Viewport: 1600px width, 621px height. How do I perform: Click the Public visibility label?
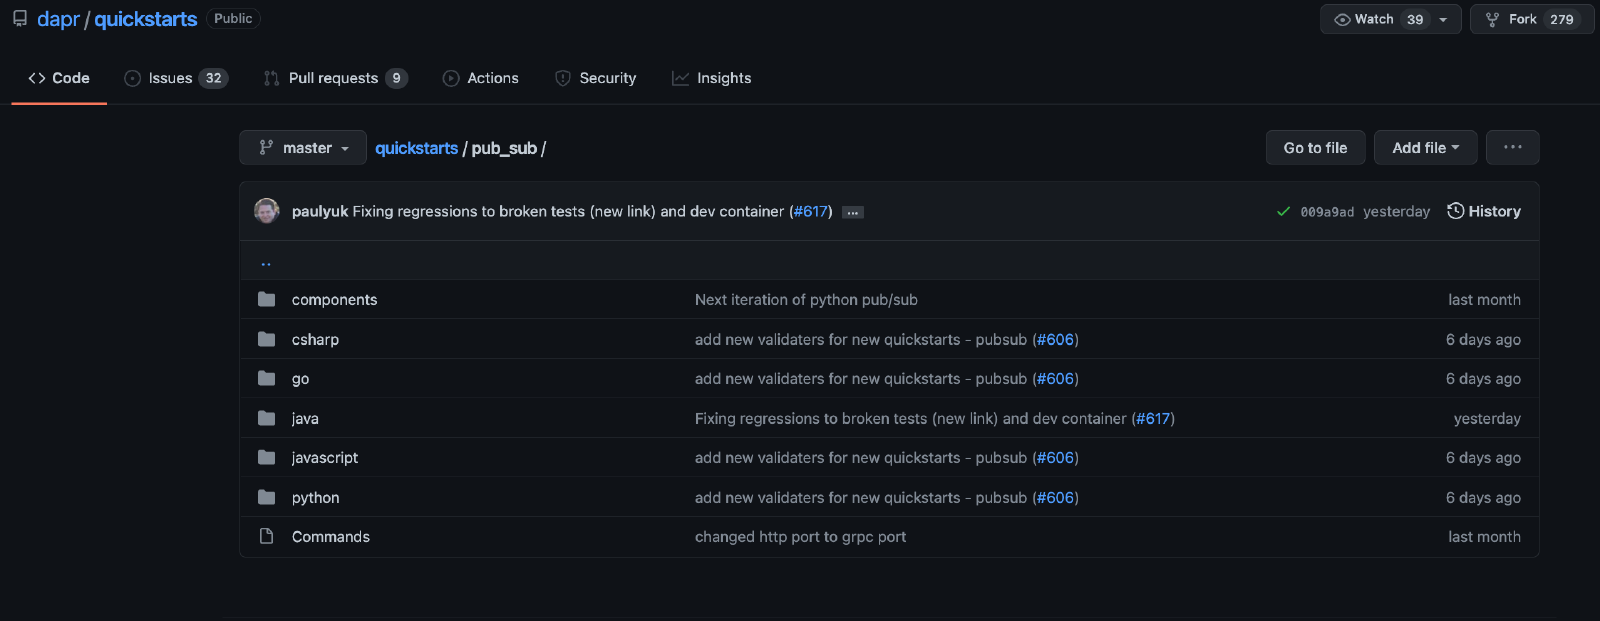[x=233, y=19]
